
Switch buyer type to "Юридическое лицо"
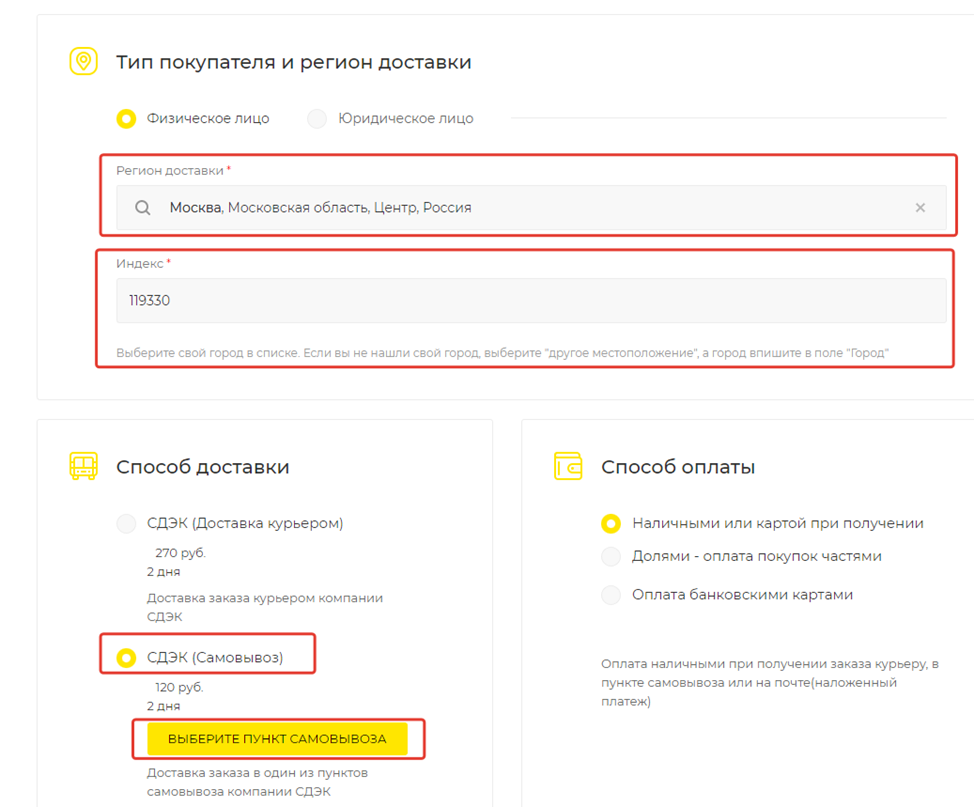click(317, 119)
